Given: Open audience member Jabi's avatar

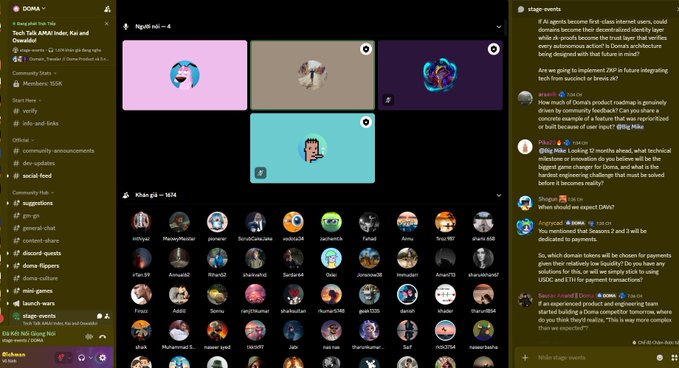Looking at the screenshot, I should point(293,331).
